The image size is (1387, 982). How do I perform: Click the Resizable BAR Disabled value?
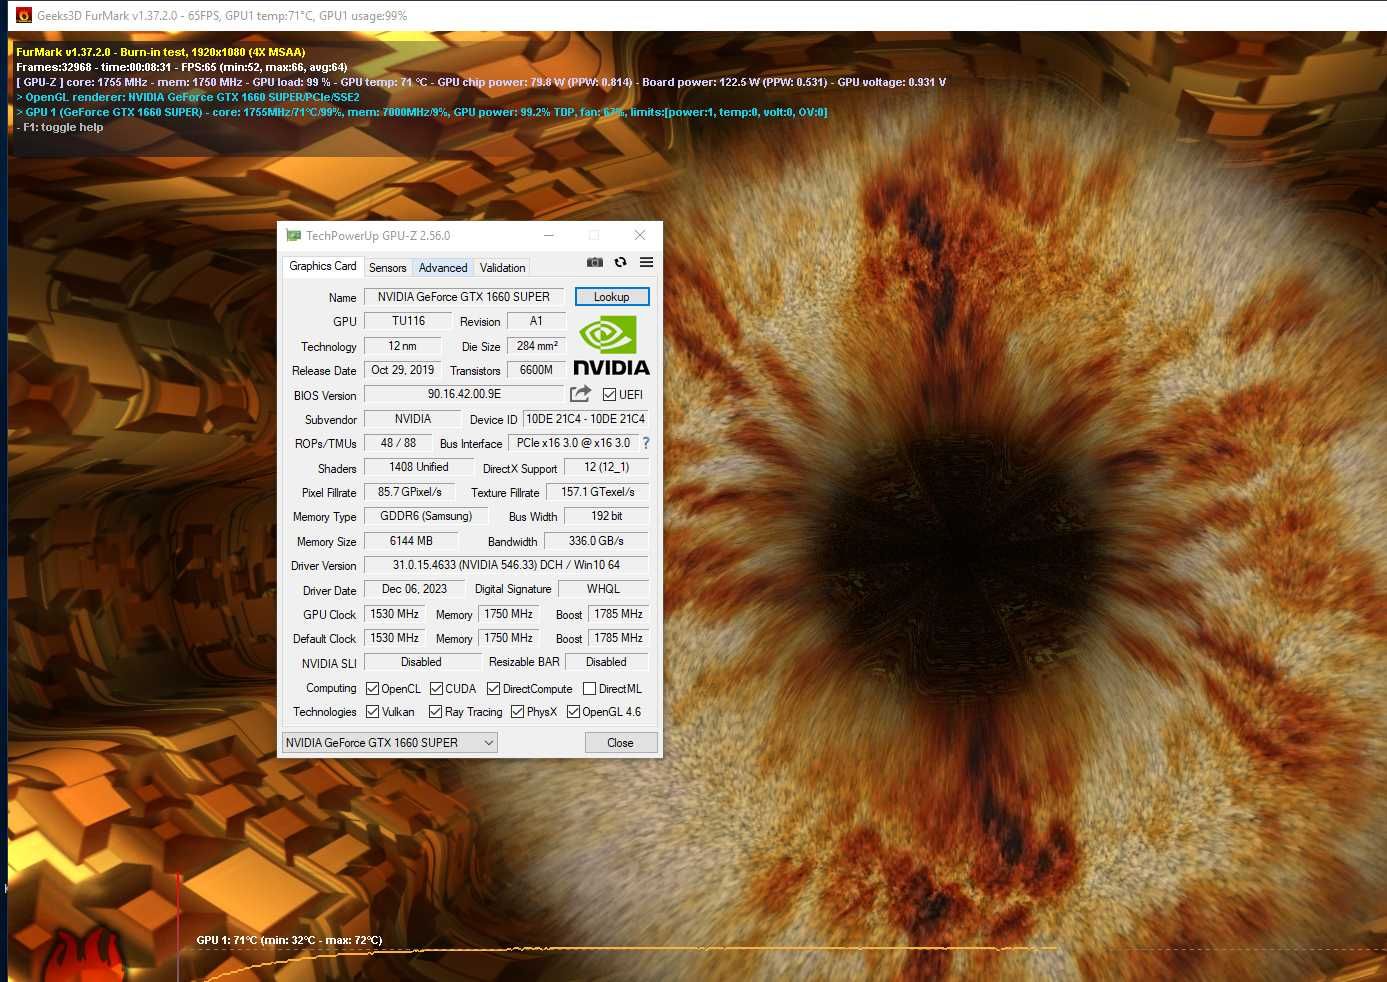pyautogui.click(x=607, y=662)
